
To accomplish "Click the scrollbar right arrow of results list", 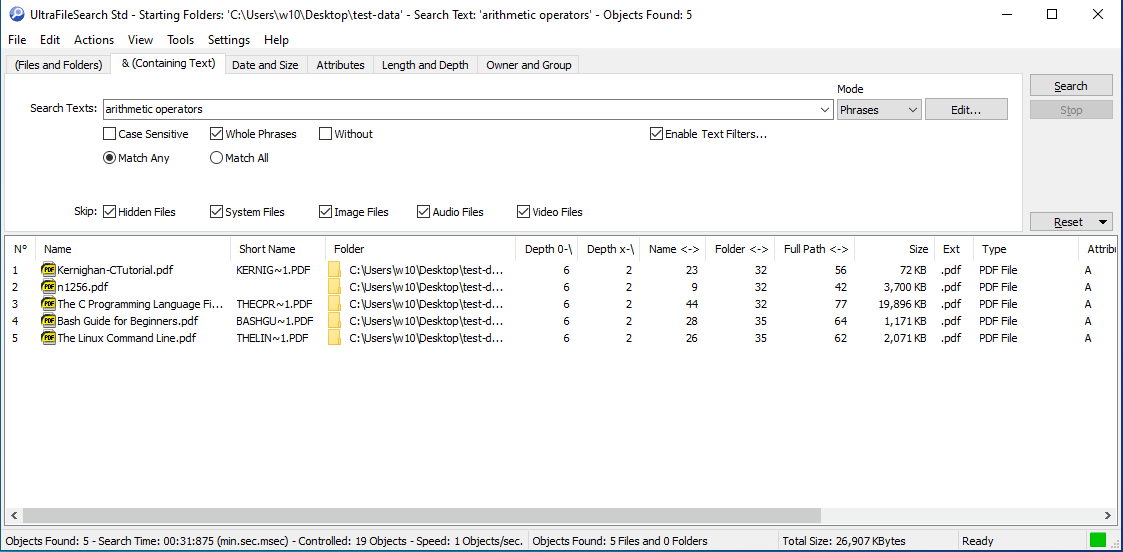I will 1109,515.
